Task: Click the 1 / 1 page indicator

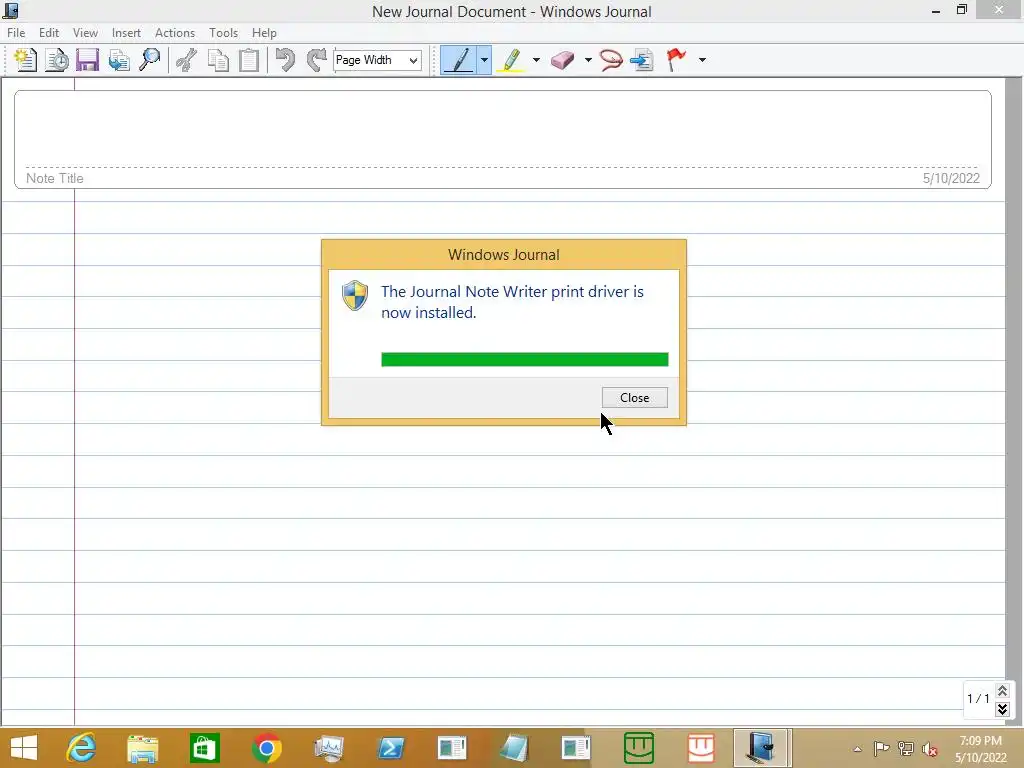Action: [x=978, y=699]
